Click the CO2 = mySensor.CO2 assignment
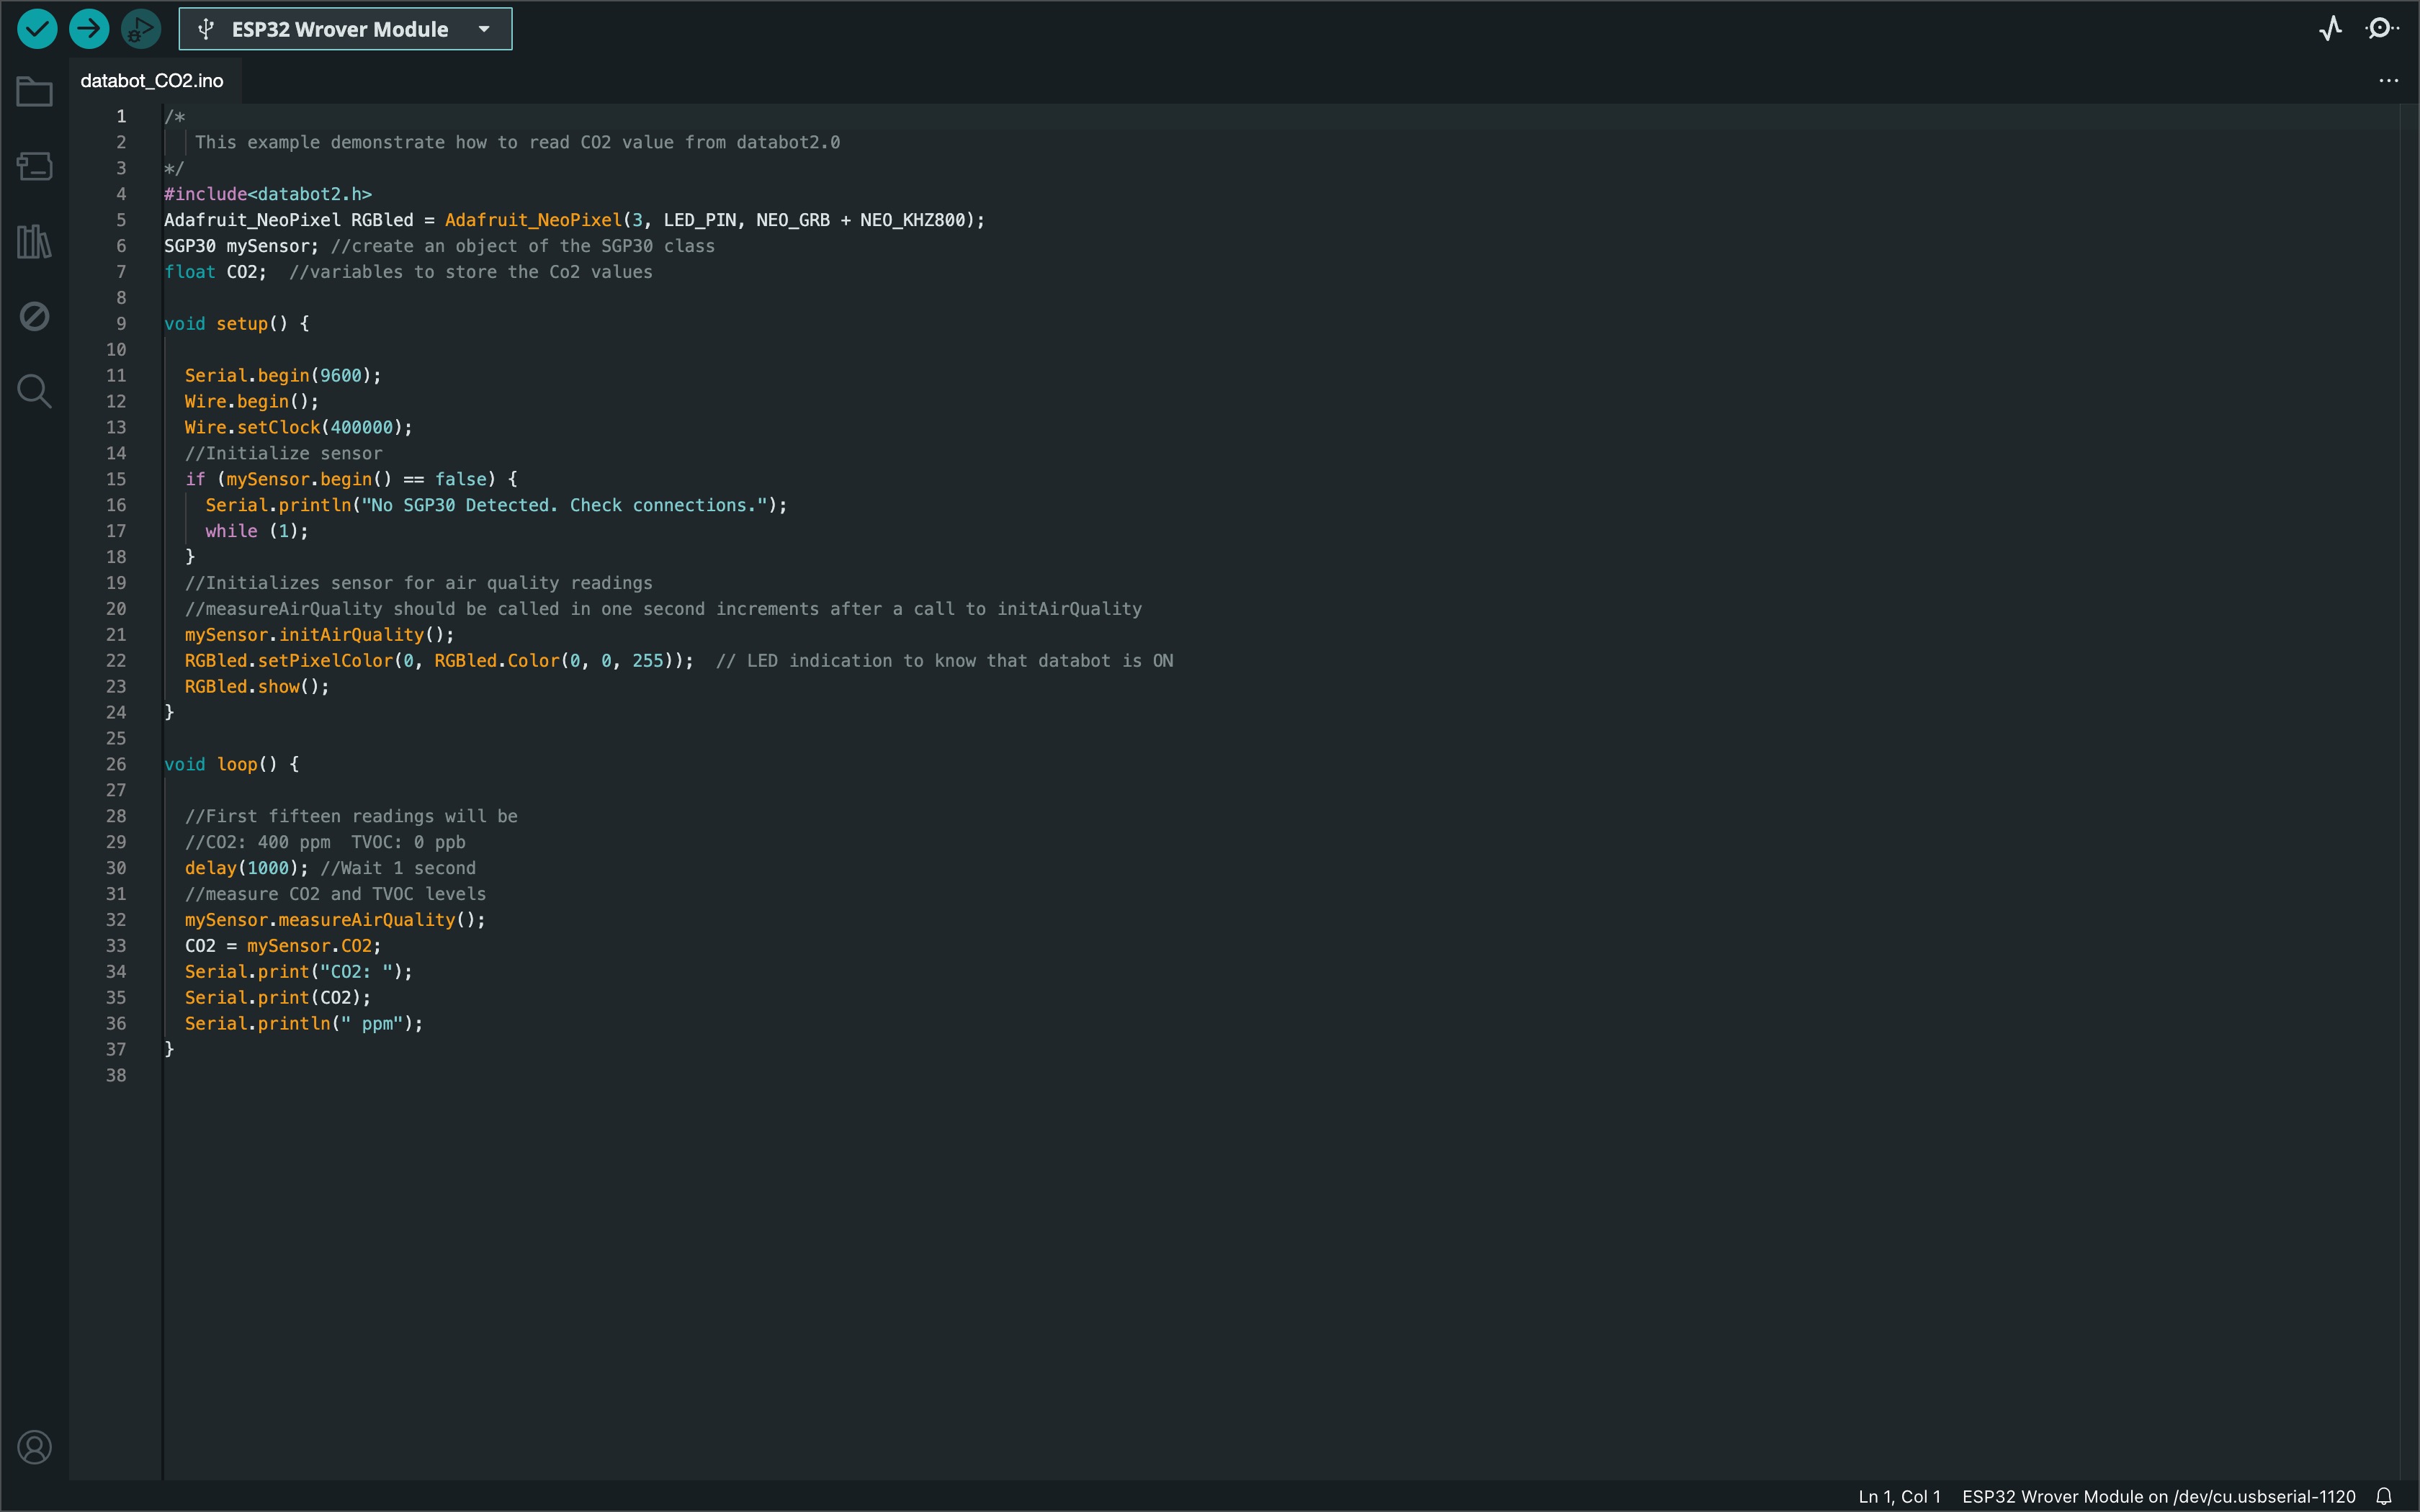2420x1512 pixels. coord(283,946)
